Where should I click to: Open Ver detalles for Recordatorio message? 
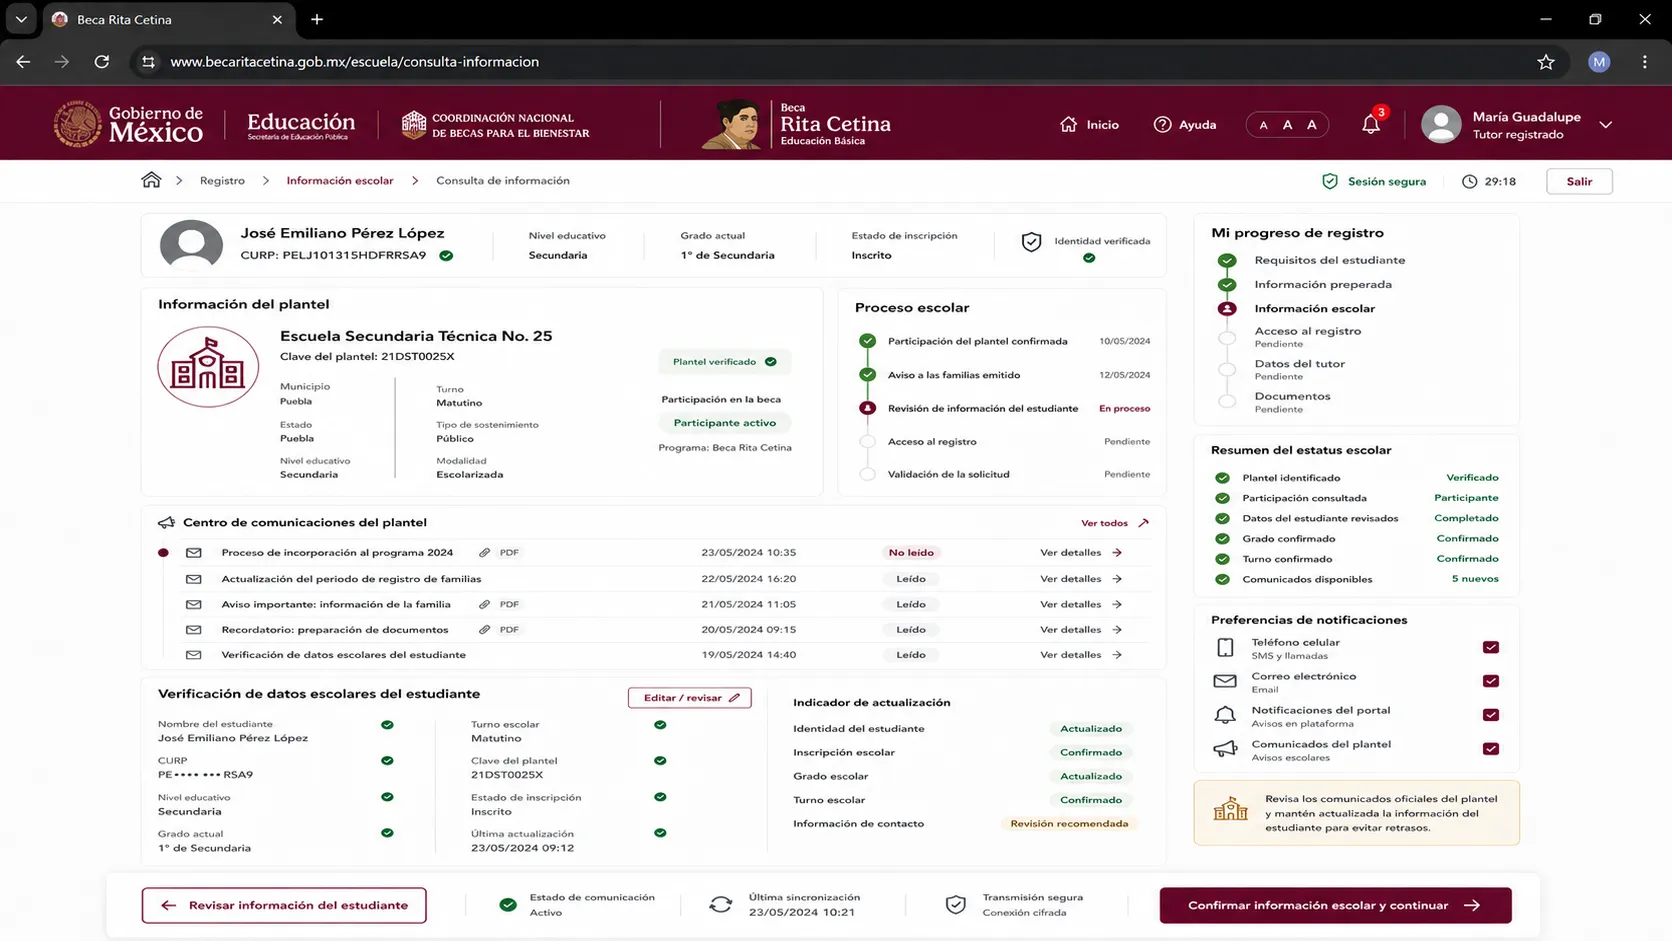1081,629
